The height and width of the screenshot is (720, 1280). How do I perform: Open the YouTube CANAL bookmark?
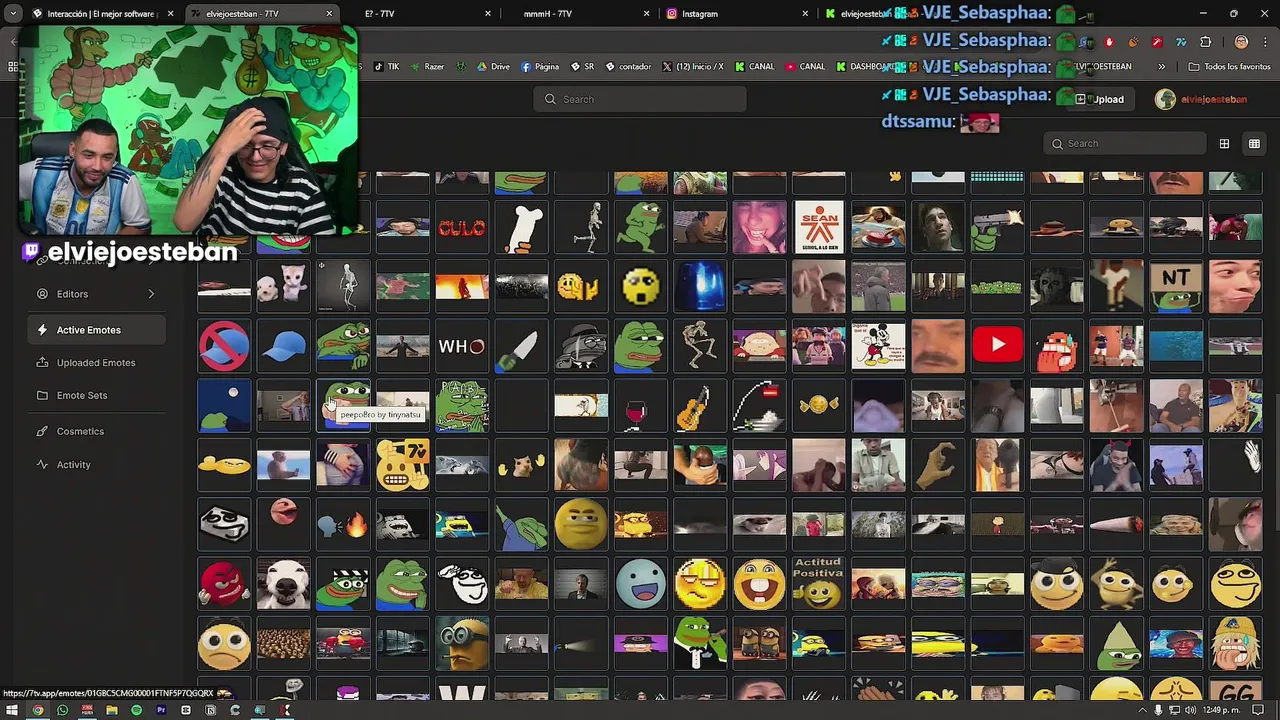click(x=805, y=67)
